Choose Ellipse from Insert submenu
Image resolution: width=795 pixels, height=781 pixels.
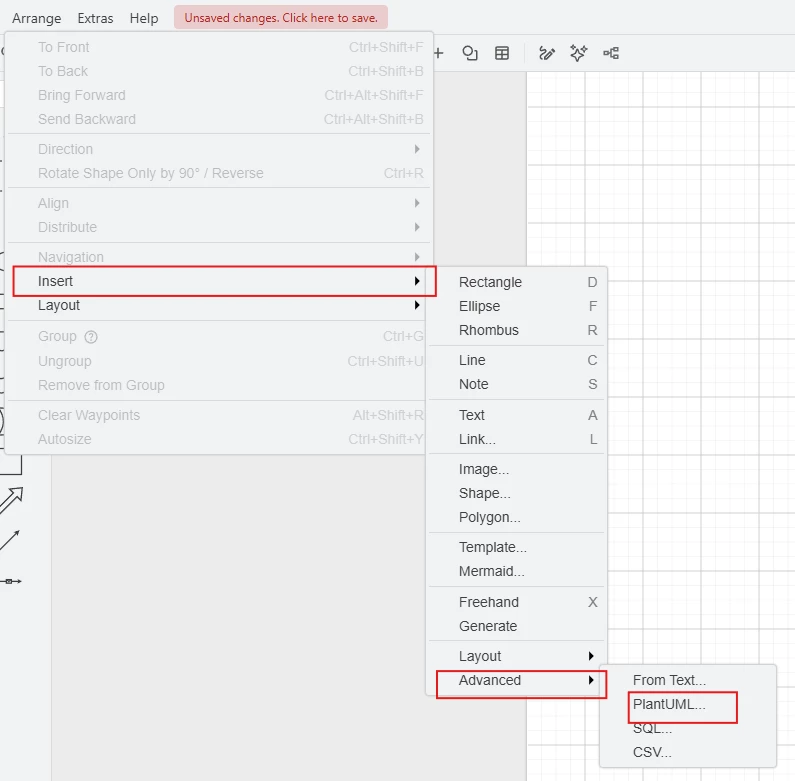pyautogui.click(x=517, y=306)
